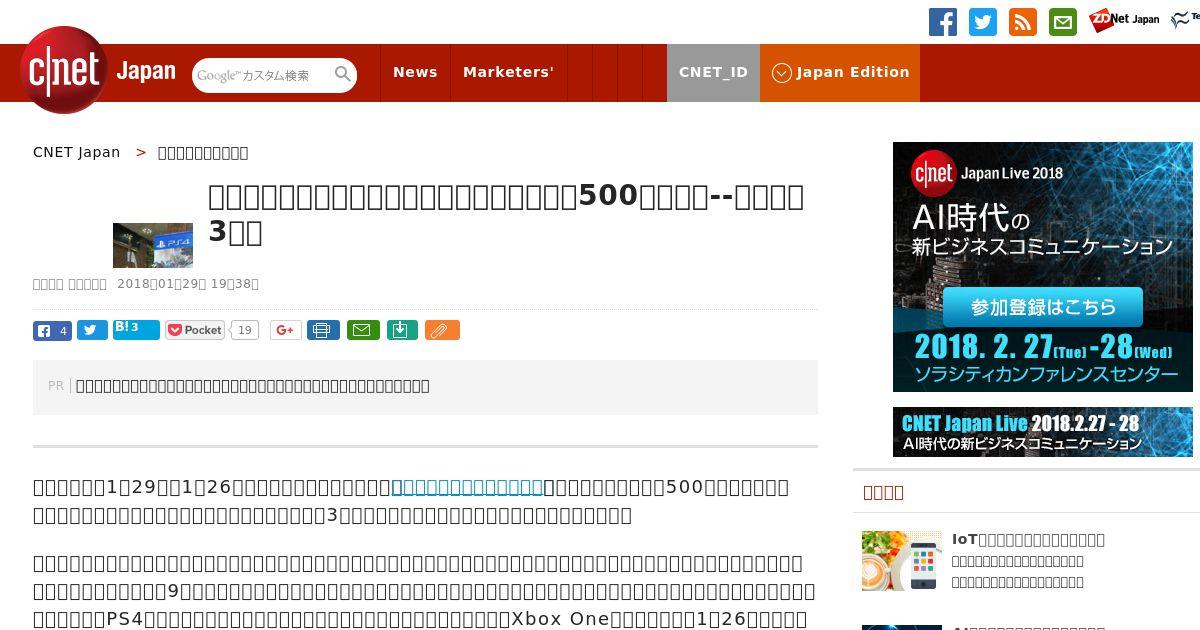Screen dimensions: 1200x630
Task: Open CNET's Facebook page from the header
Action: (943, 22)
